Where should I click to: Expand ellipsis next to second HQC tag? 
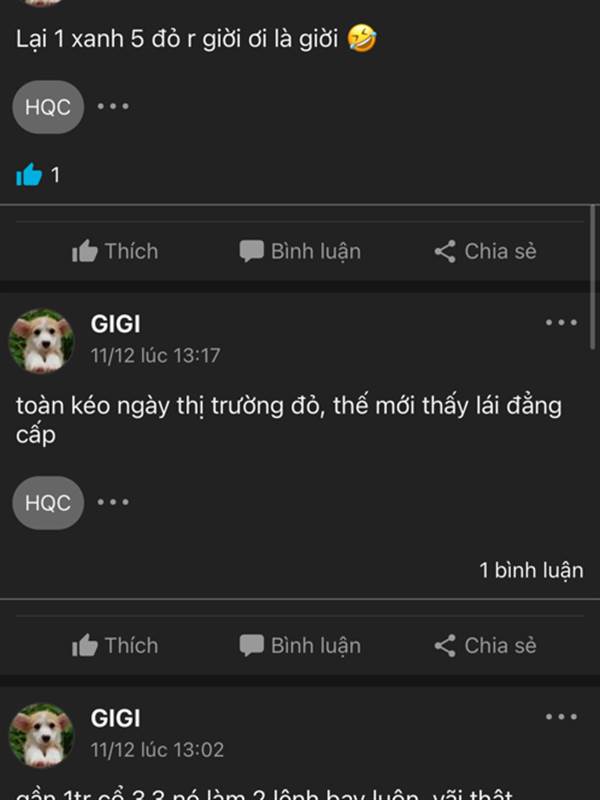pos(113,503)
